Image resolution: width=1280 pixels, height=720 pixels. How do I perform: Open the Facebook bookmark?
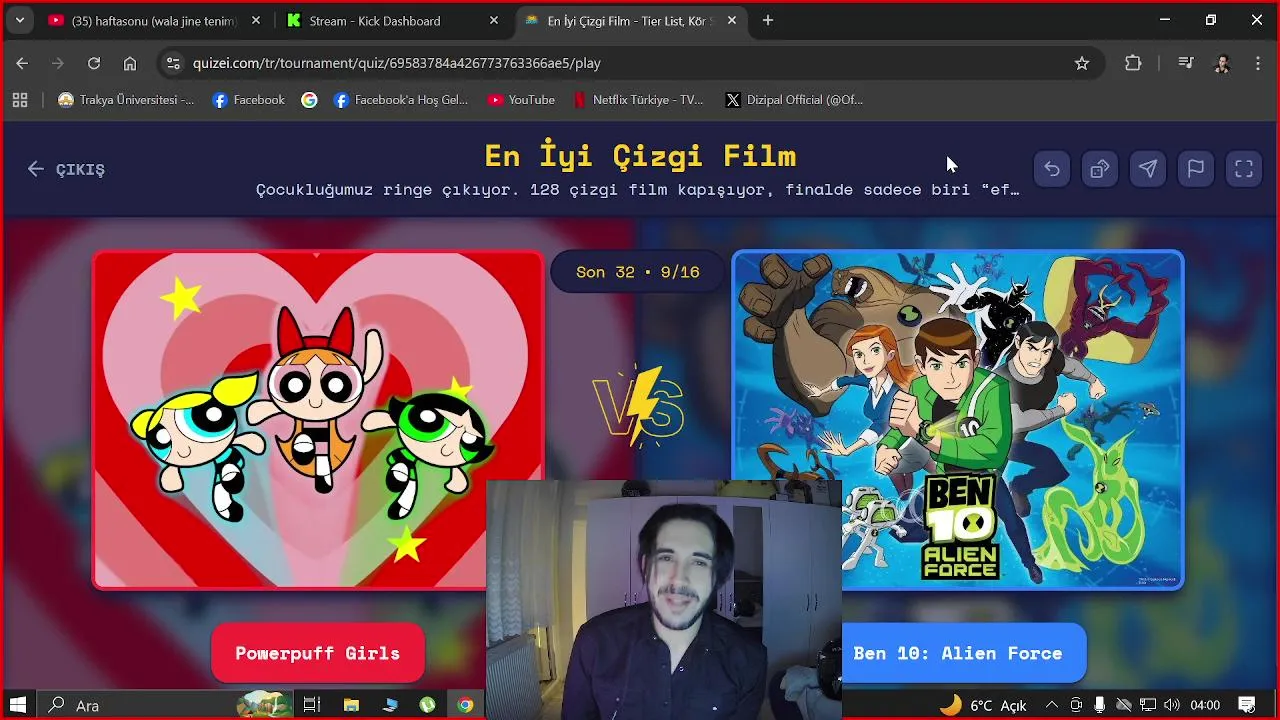(249, 100)
